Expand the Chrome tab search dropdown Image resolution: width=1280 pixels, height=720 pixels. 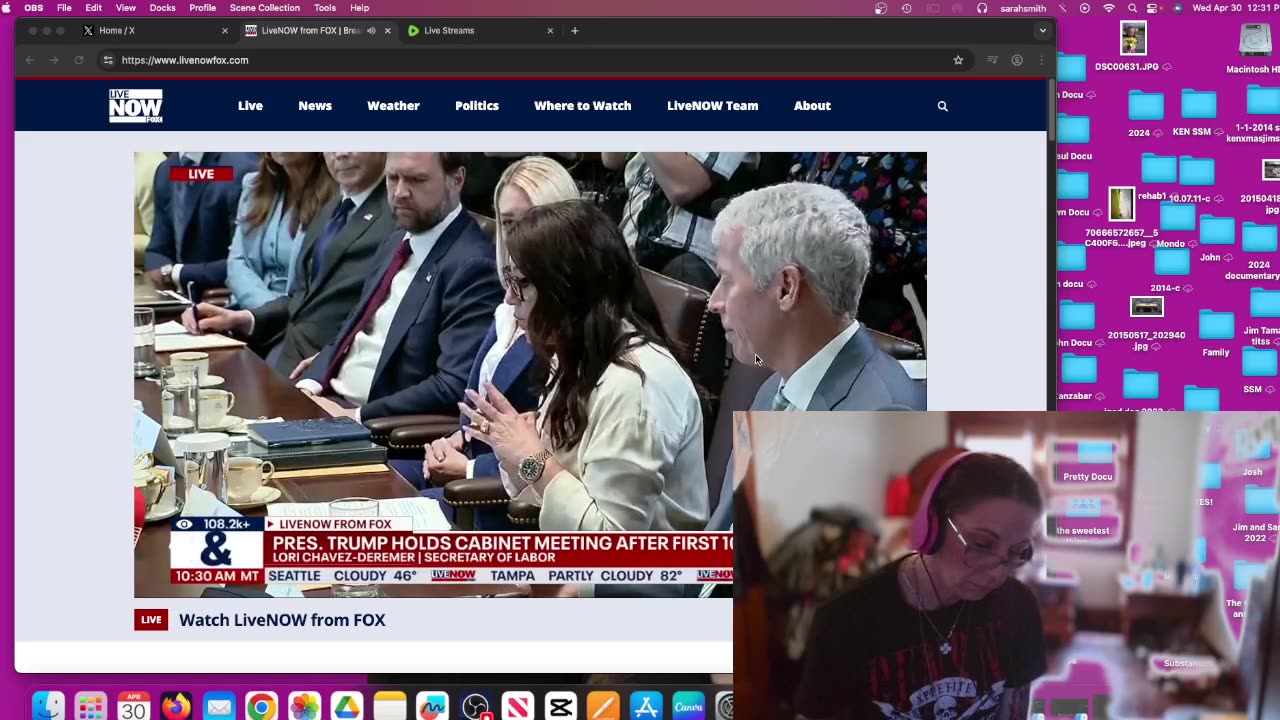(x=1043, y=31)
